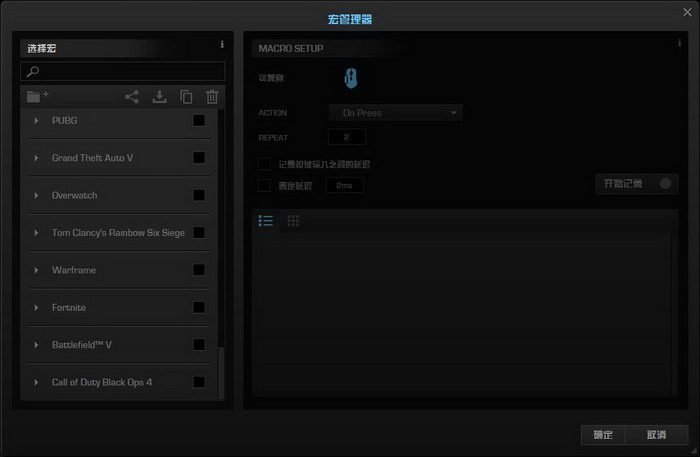Expand the Fortnite macro group
The height and width of the screenshot is (457, 700).
pyautogui.click(x=37, y=308)
